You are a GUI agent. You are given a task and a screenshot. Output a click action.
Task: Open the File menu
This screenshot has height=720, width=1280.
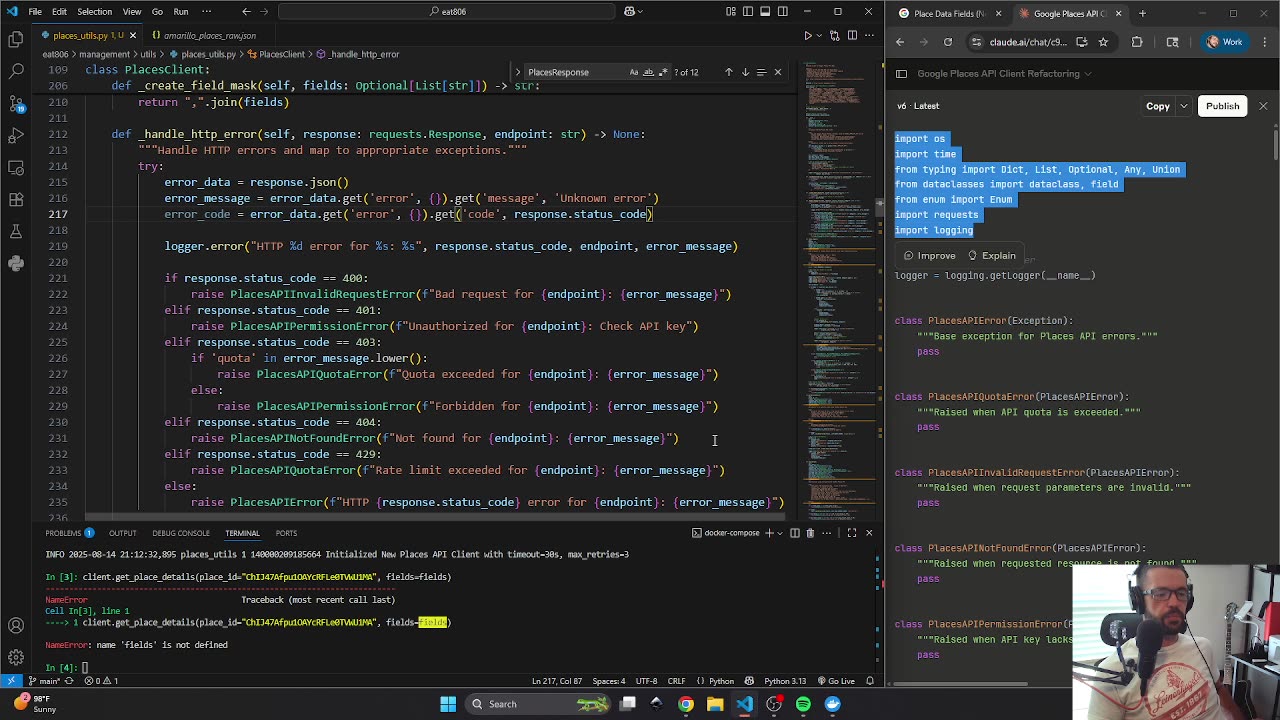pos(35,11)
